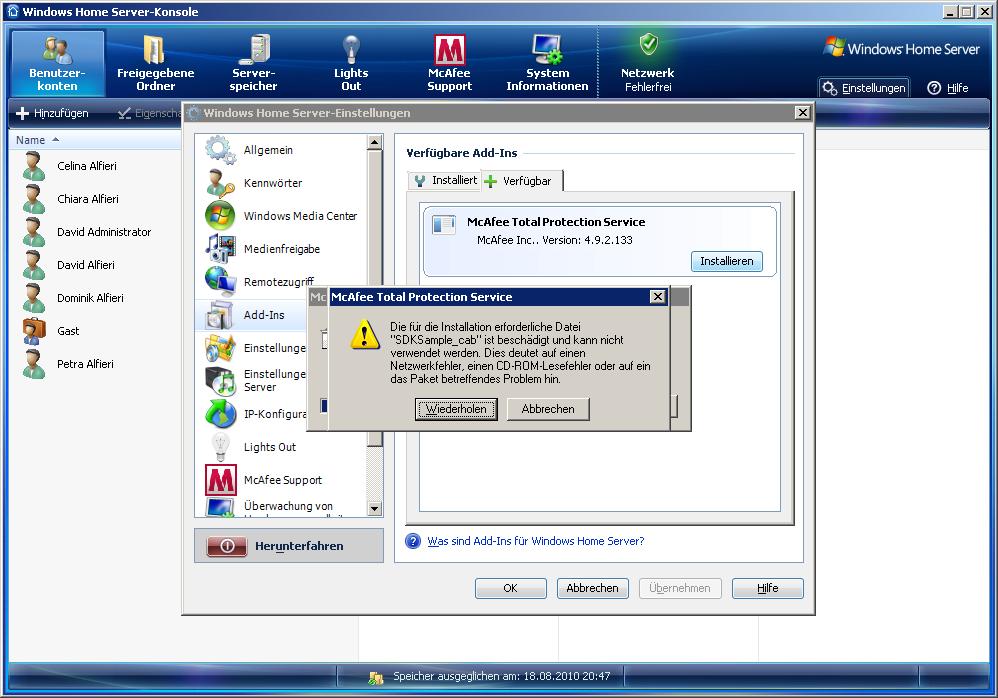Image resolution: width=998 pixels, height=698 pixels.
Task: Click the Medienfreigabe icon
Action: (220, 249)
